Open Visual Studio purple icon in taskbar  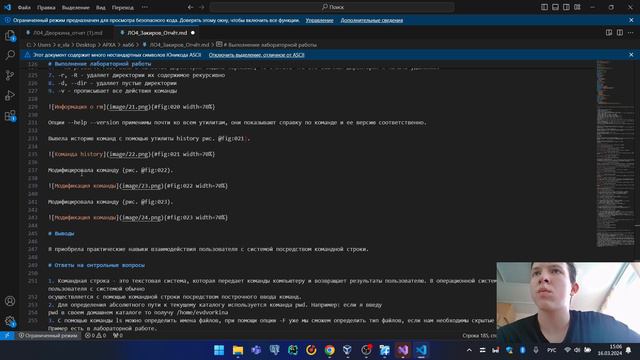coord(403,350)
